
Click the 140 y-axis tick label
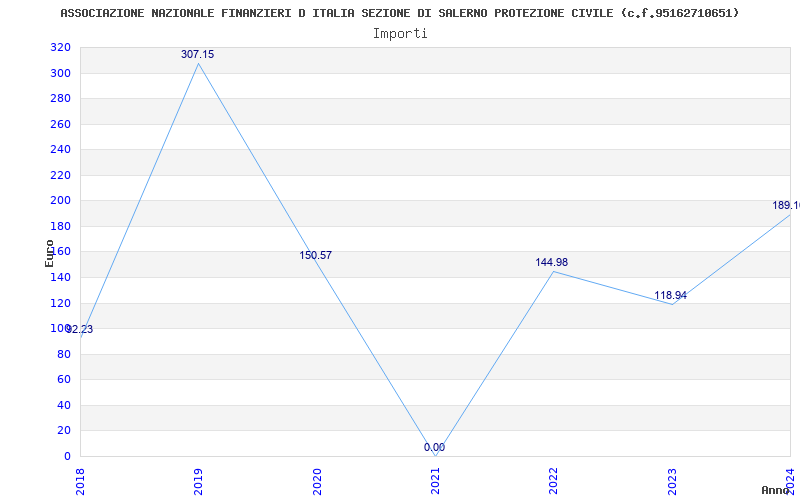click(60, 277)
